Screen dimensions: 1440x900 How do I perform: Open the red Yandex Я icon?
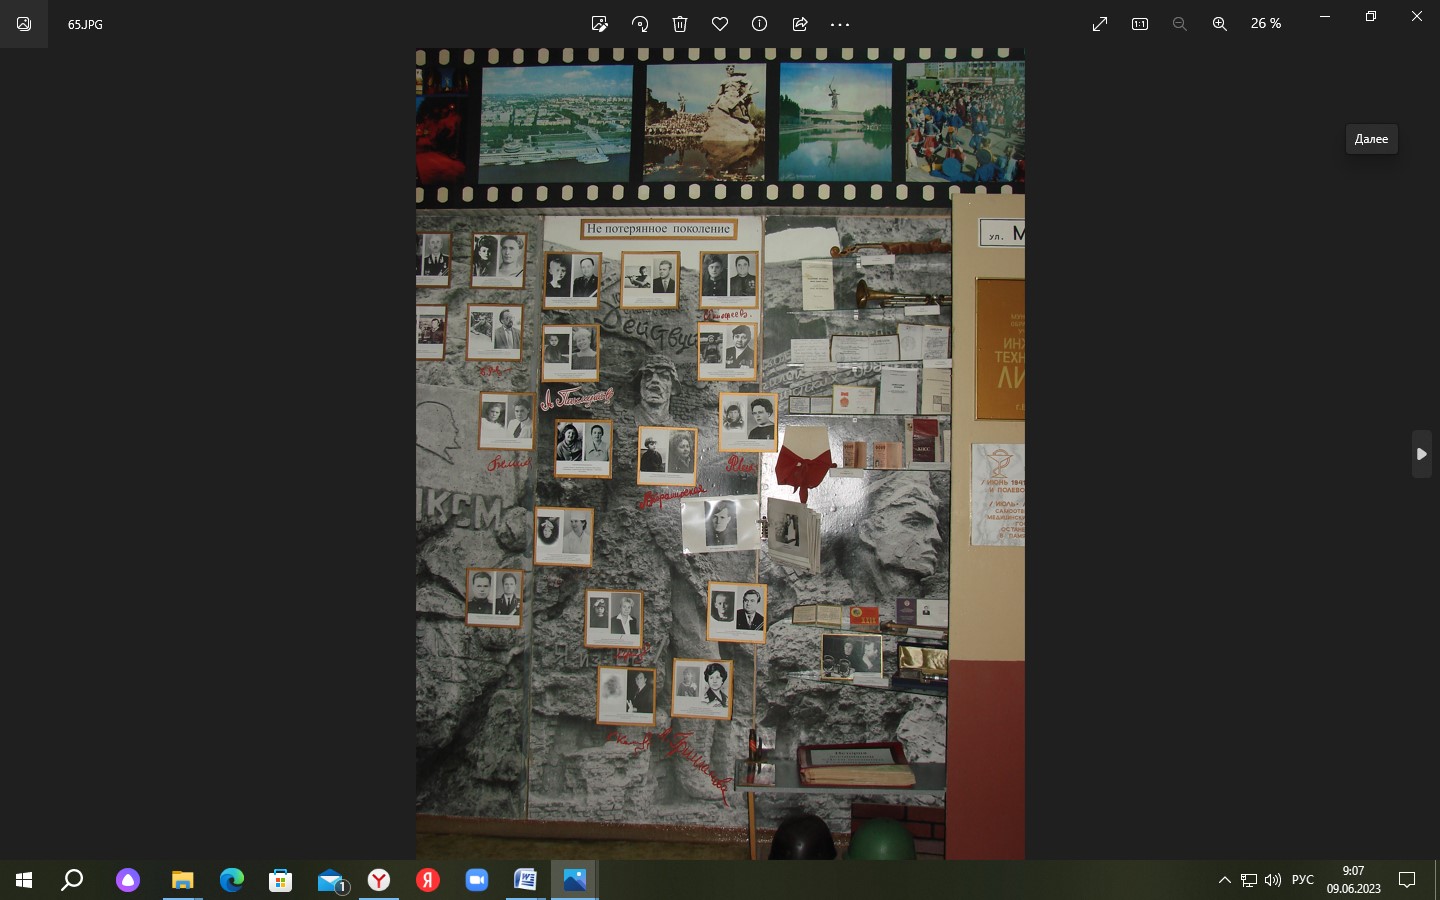coord(428,880)
